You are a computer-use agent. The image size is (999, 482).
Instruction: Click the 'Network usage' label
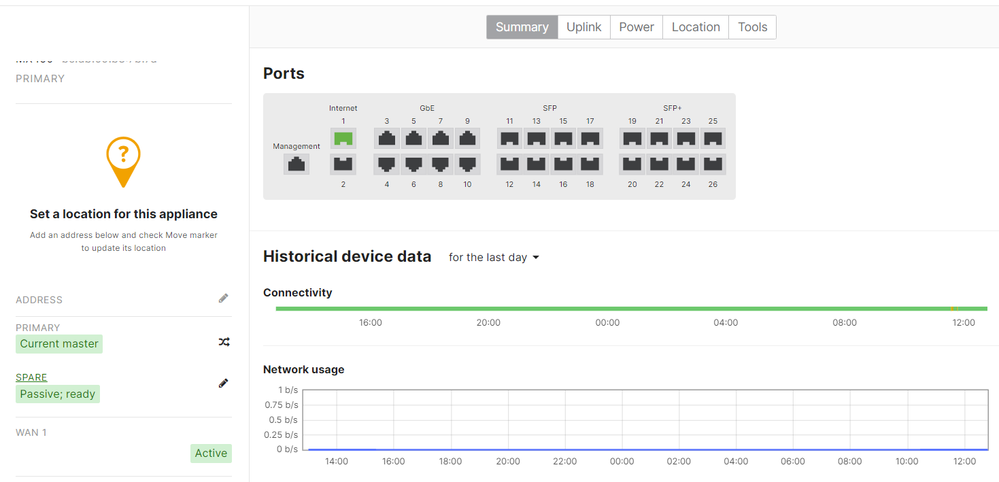point(304,369)
